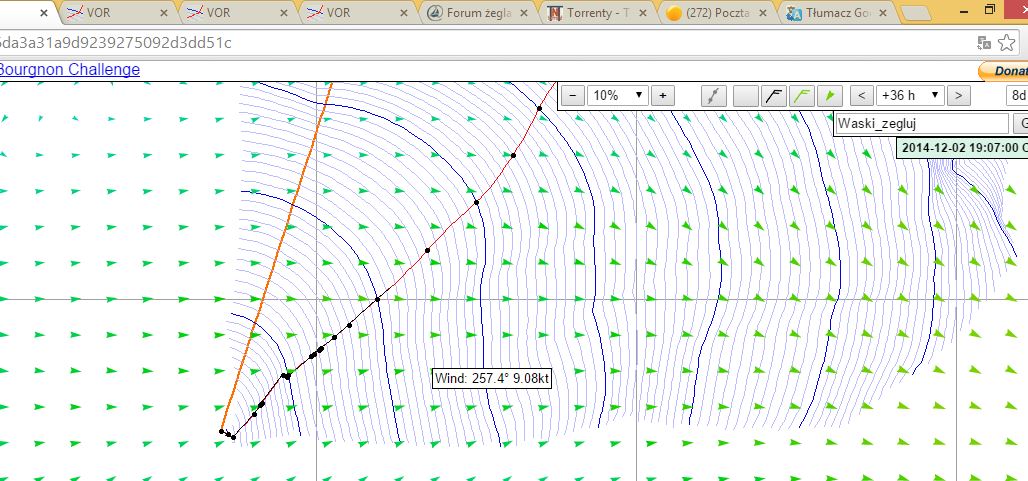Bookmark page with the star icon

coord(1006,43)
